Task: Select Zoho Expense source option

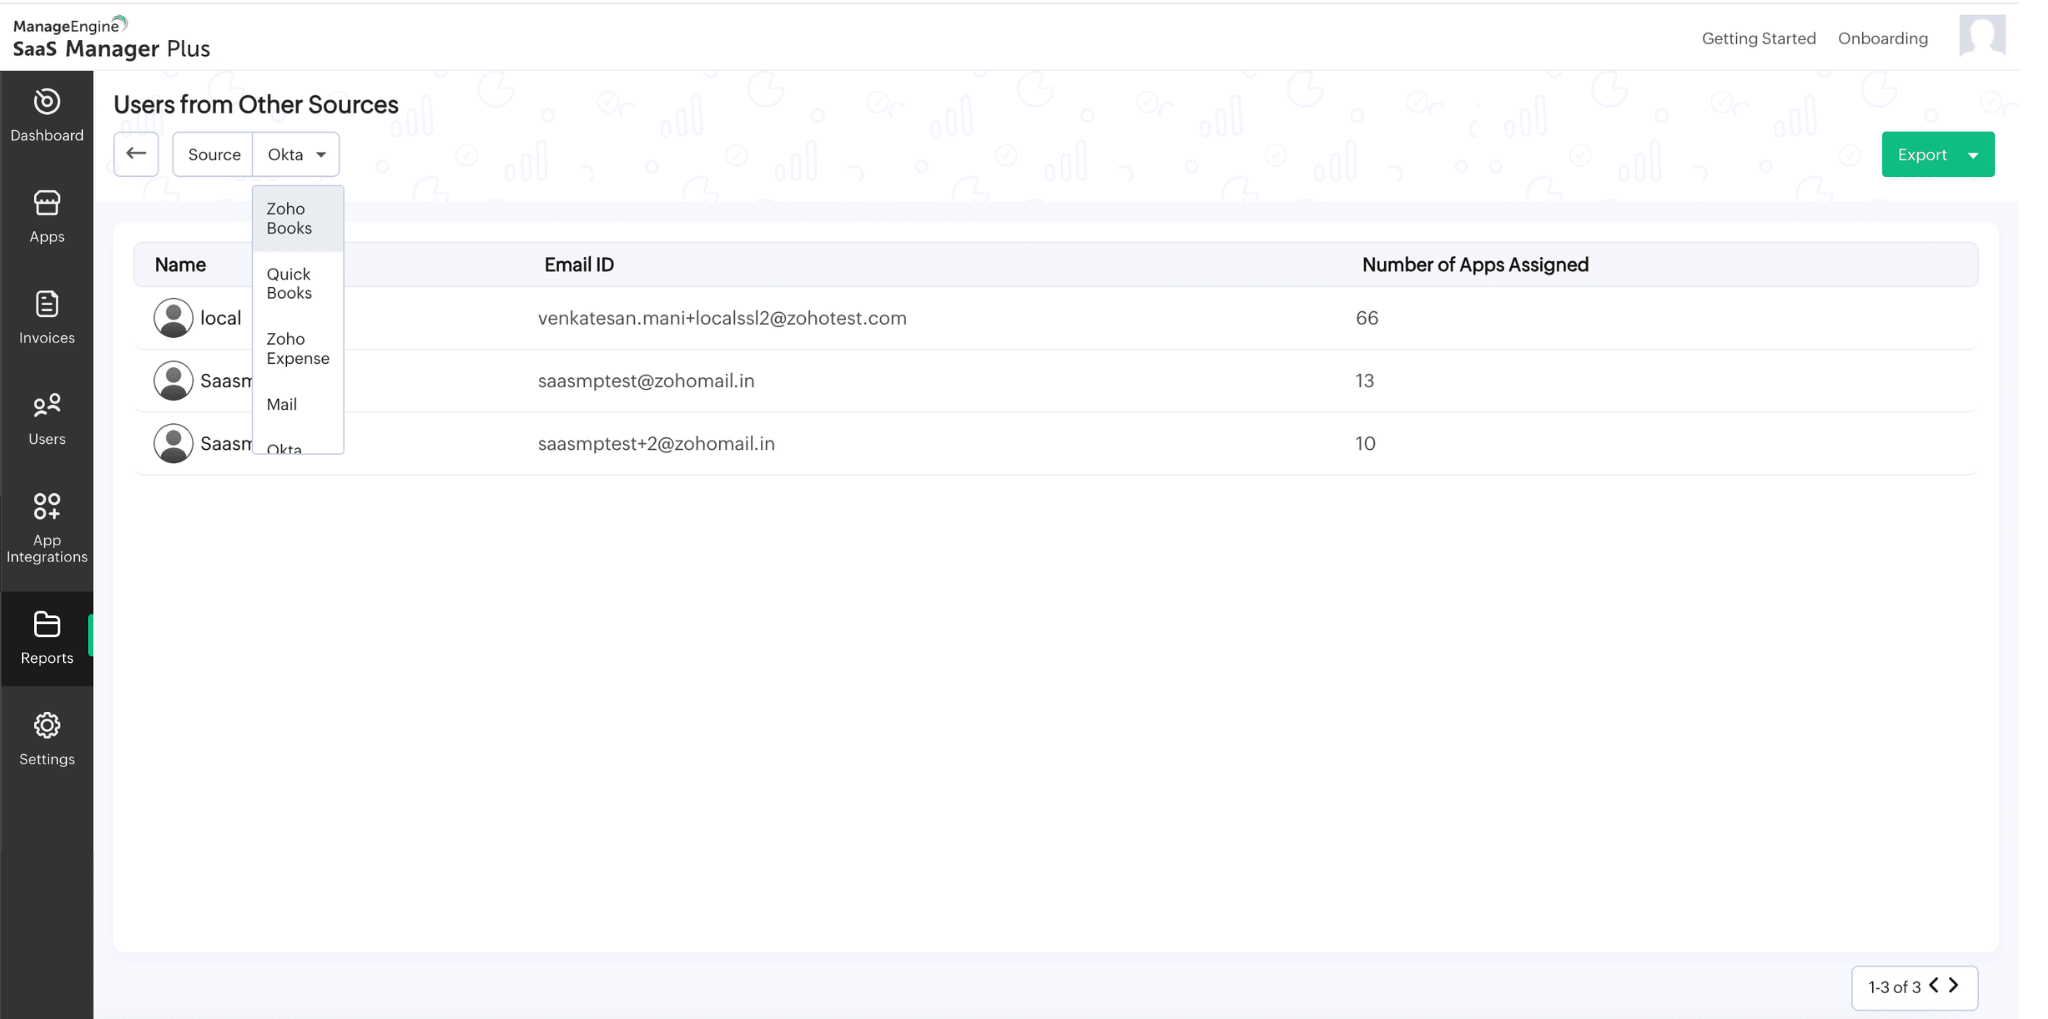Action: click(297, 348)
